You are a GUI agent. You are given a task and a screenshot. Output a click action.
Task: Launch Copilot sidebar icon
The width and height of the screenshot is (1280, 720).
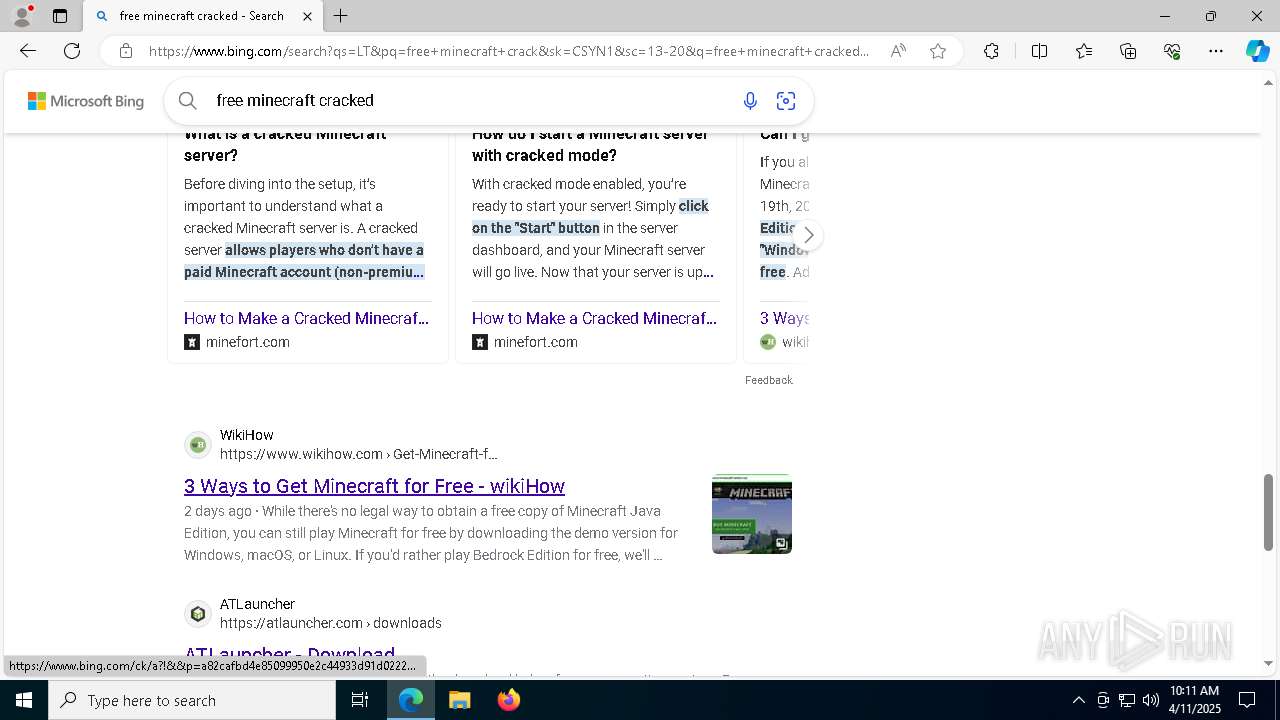[1257, 51]
